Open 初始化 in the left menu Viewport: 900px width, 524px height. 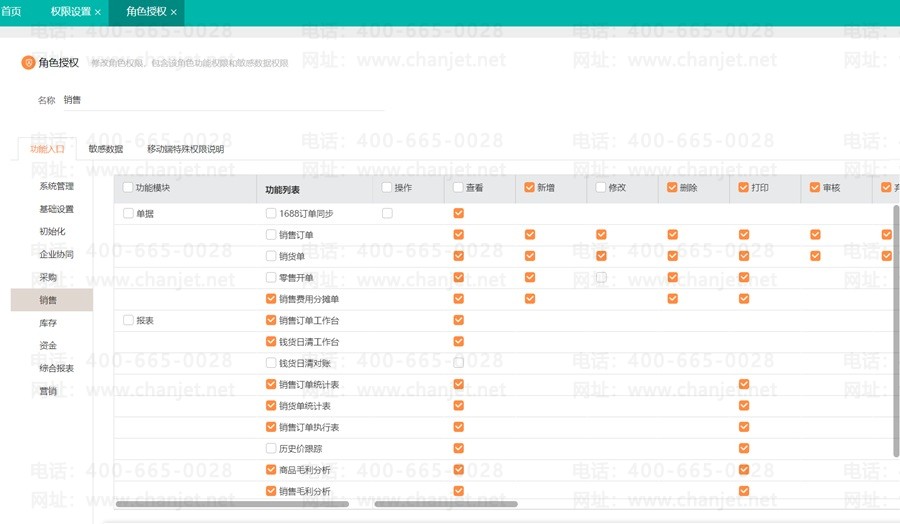click(52, 231)
